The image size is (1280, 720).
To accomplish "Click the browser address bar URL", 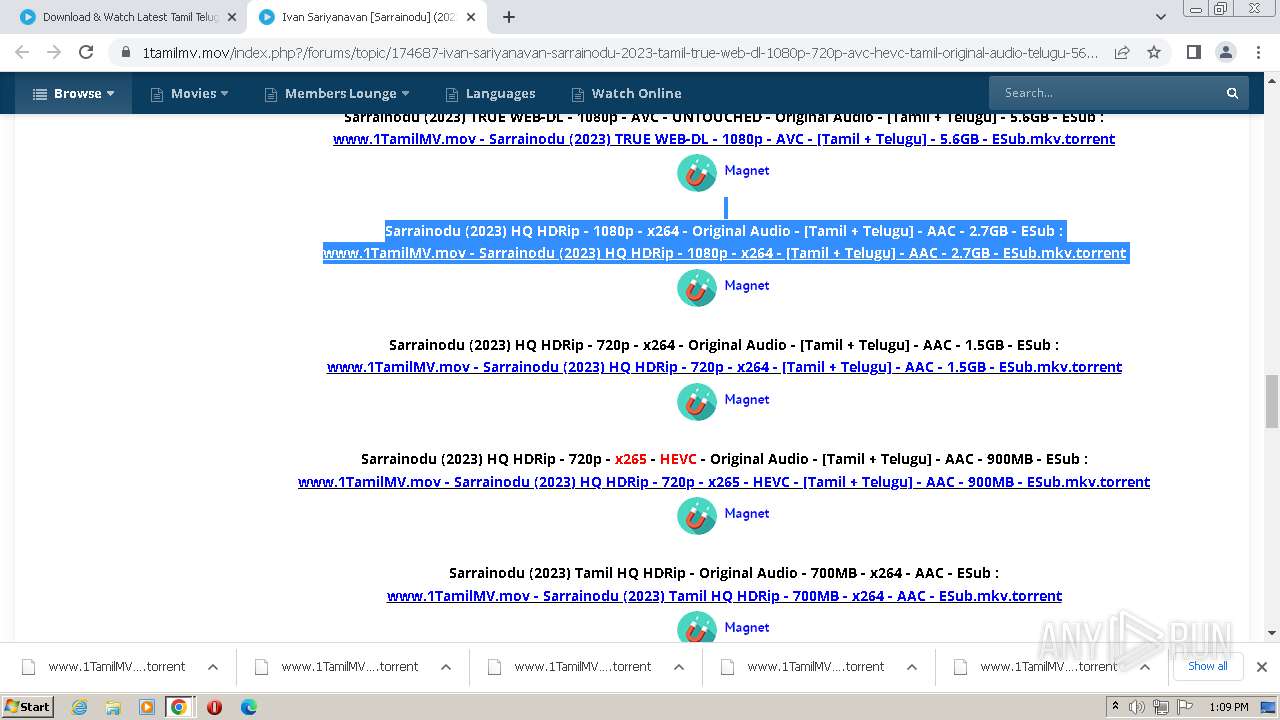I will (x=620, y=52).
